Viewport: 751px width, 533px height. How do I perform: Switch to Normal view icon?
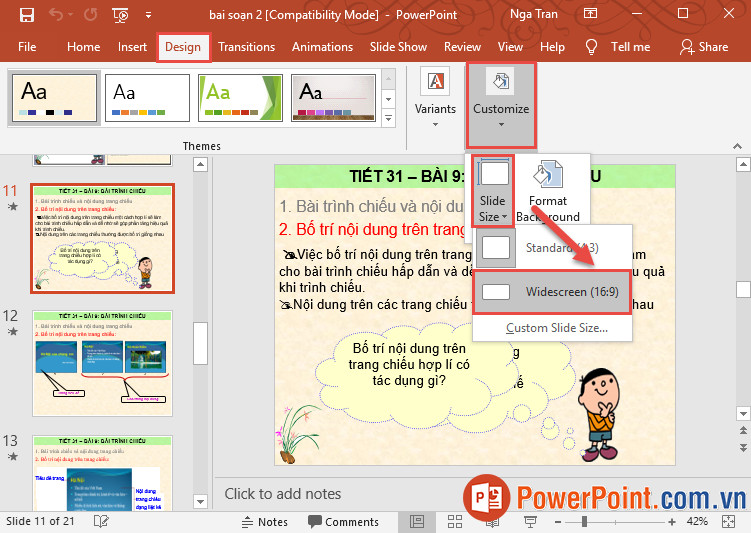[417, 522]
